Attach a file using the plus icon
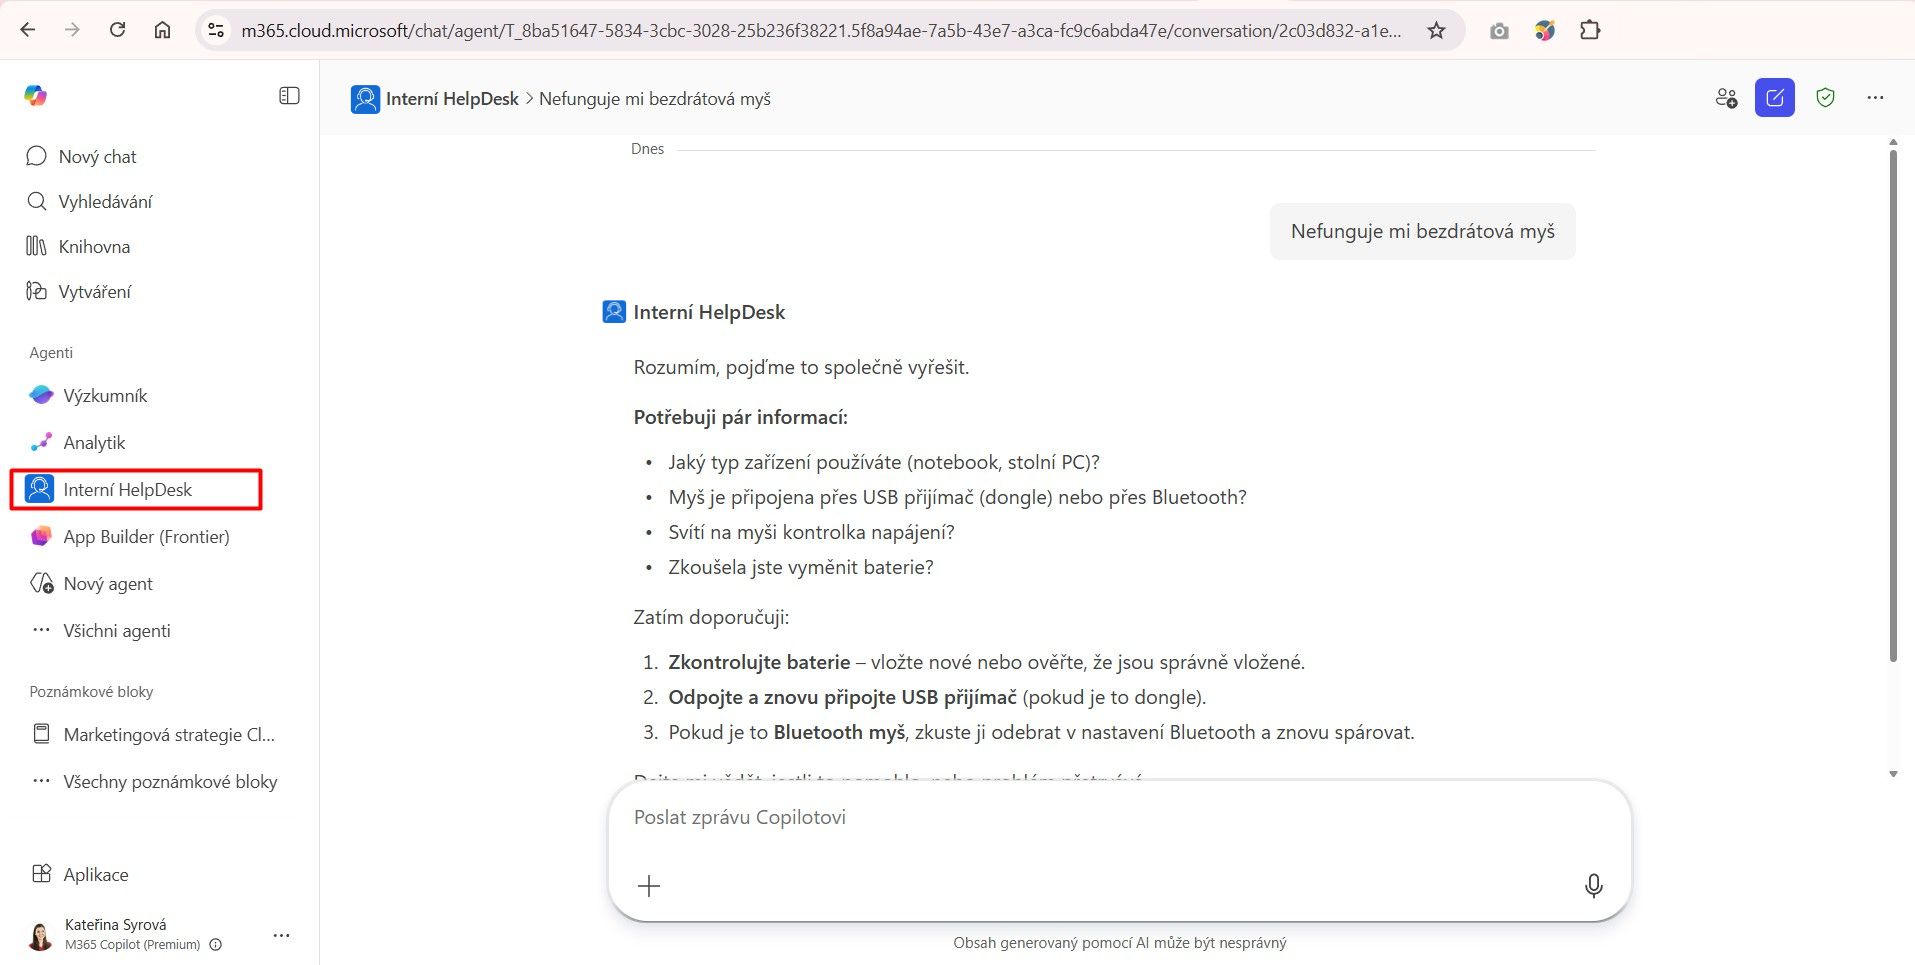Screen dimensions: 1915x965 click(x=649, y=886)
